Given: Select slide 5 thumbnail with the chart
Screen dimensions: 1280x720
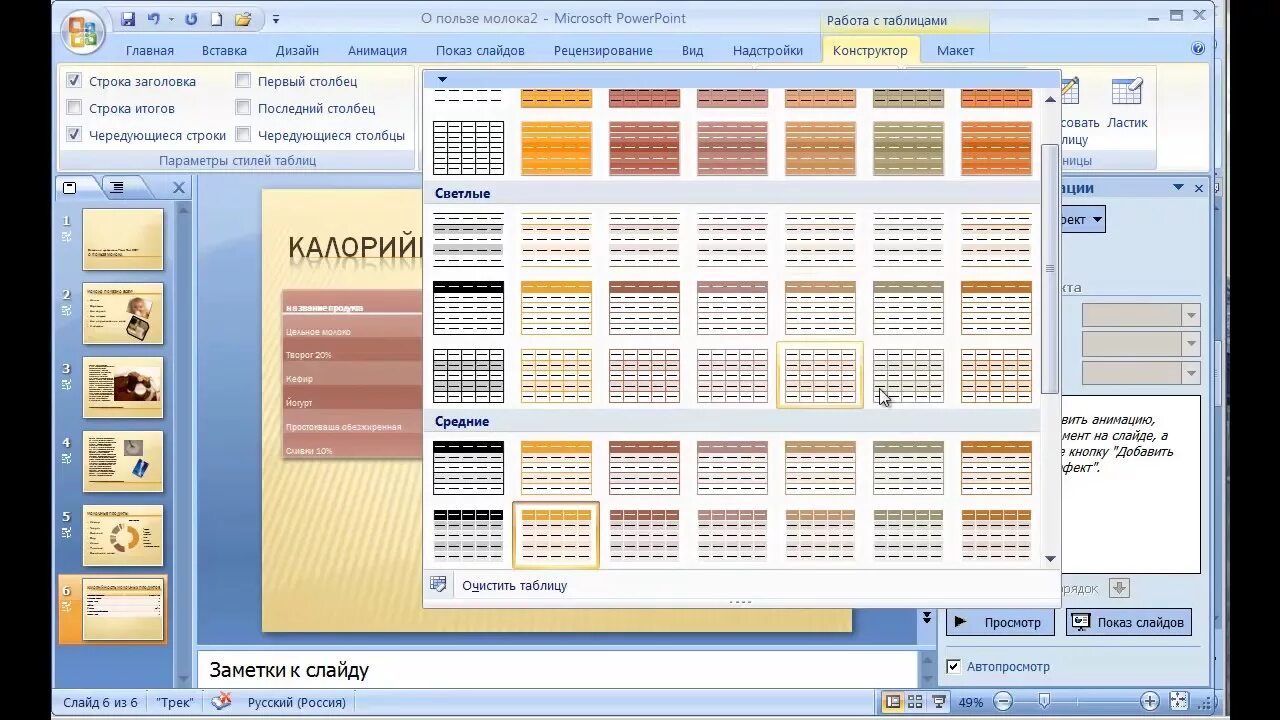Looking at the screenshot, I should (122, 535).
